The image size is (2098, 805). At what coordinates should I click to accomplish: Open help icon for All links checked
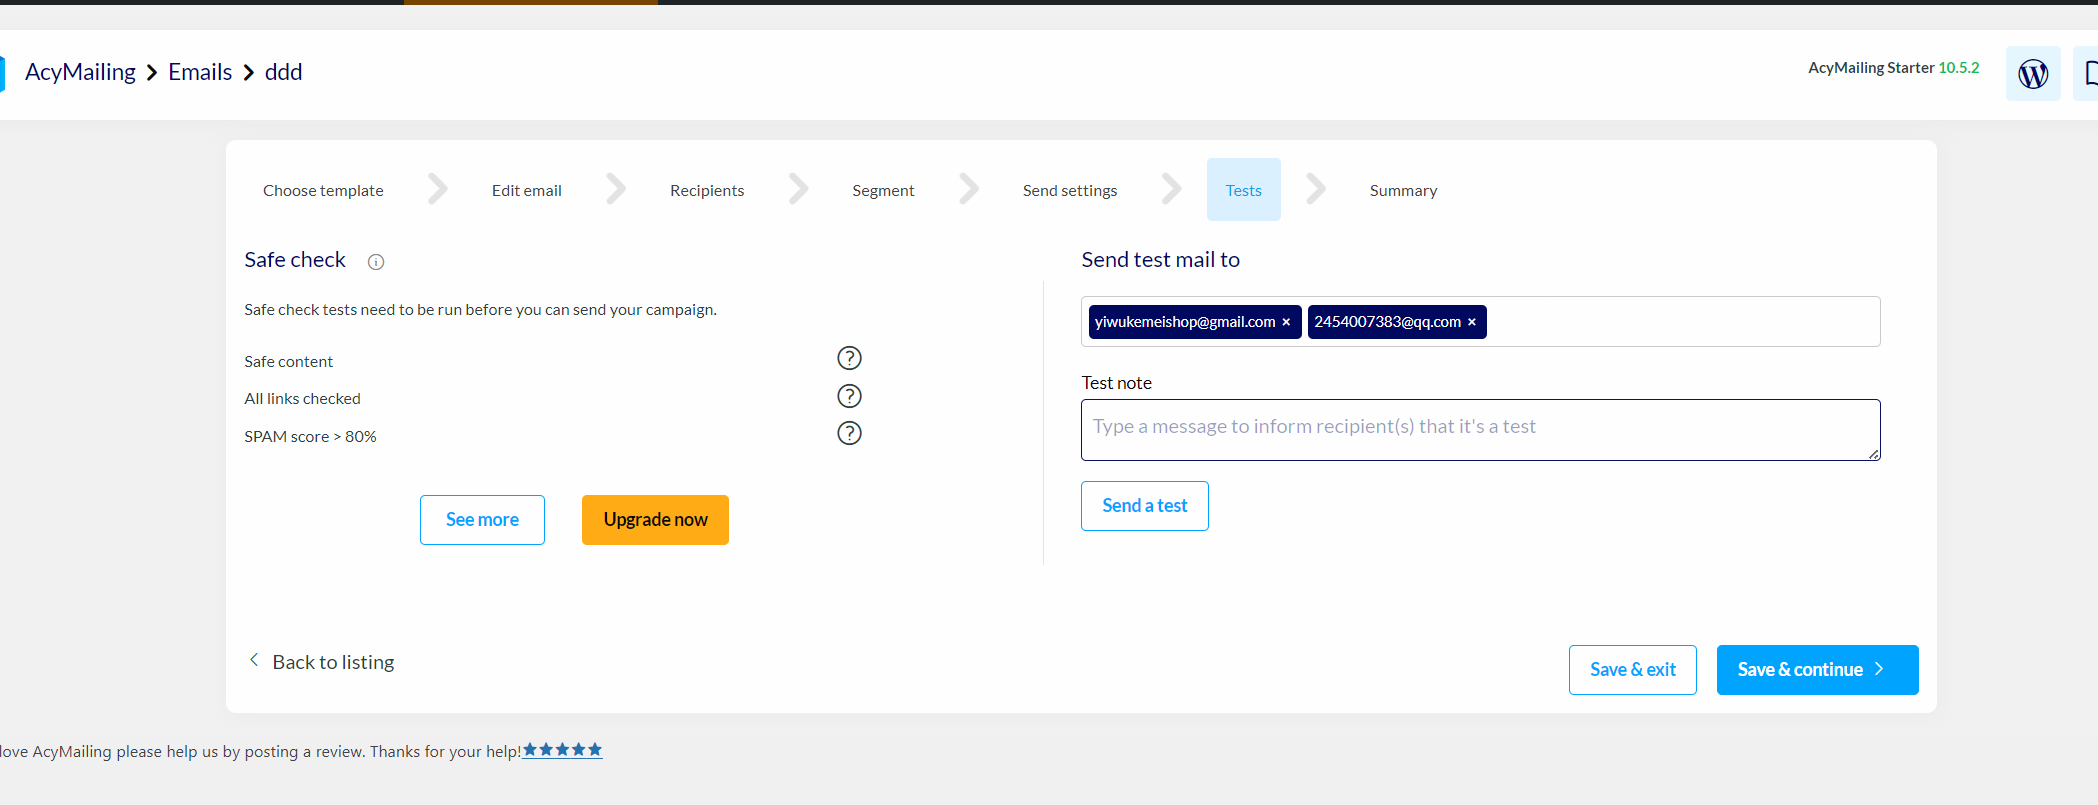coord(849,396)
